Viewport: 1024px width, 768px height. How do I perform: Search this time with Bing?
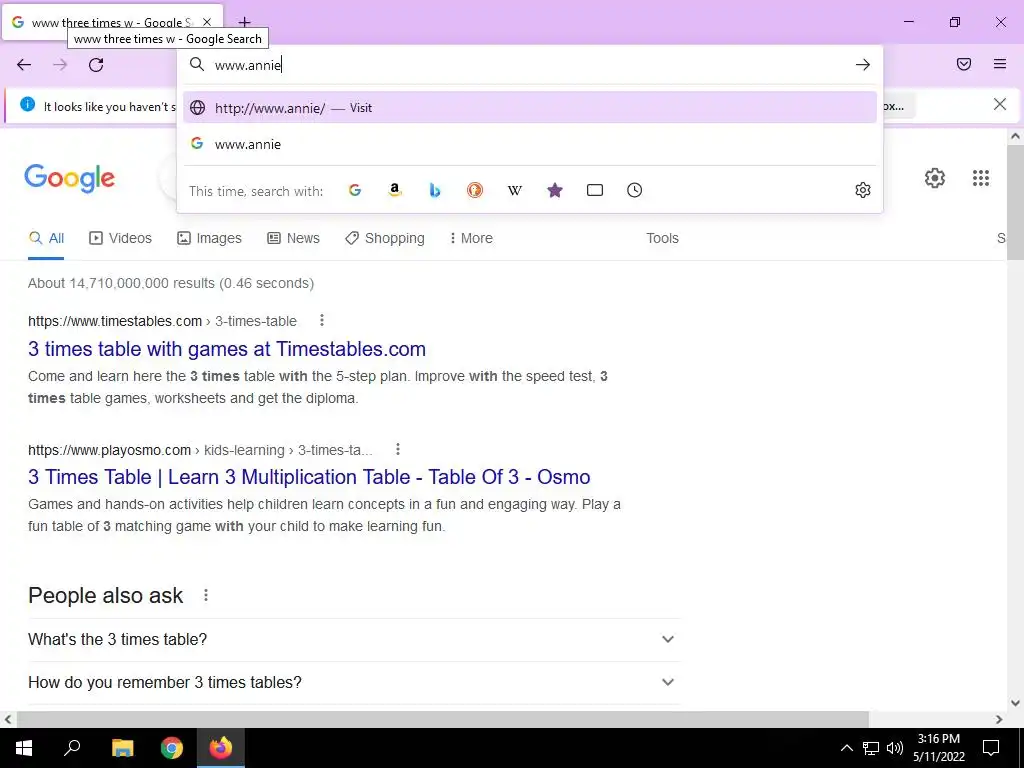point(435,190)
